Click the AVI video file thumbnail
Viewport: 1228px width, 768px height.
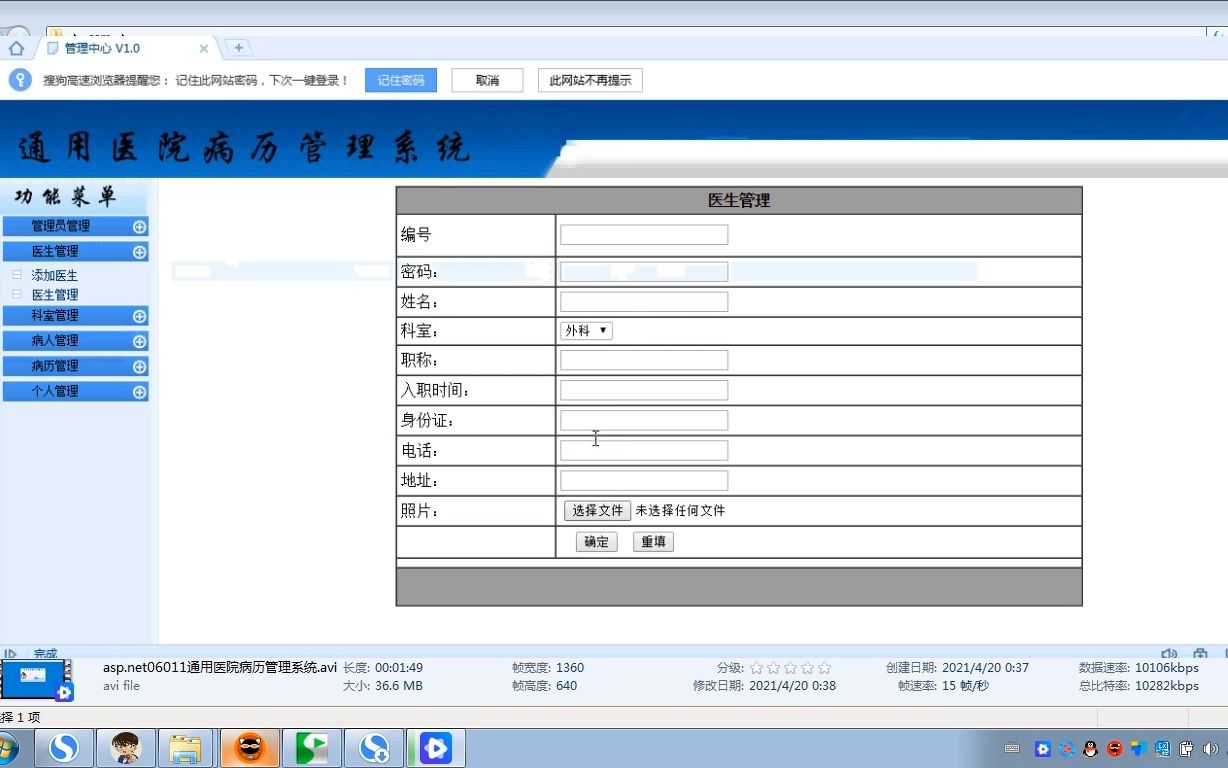[x=37, y=679]
